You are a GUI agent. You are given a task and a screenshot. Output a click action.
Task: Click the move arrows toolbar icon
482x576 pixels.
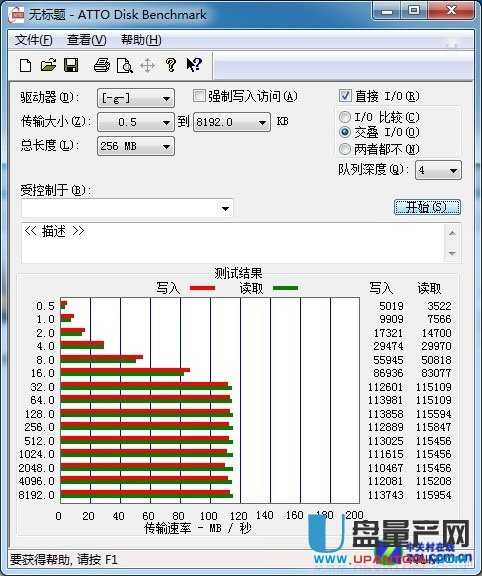tap(147, 66)
